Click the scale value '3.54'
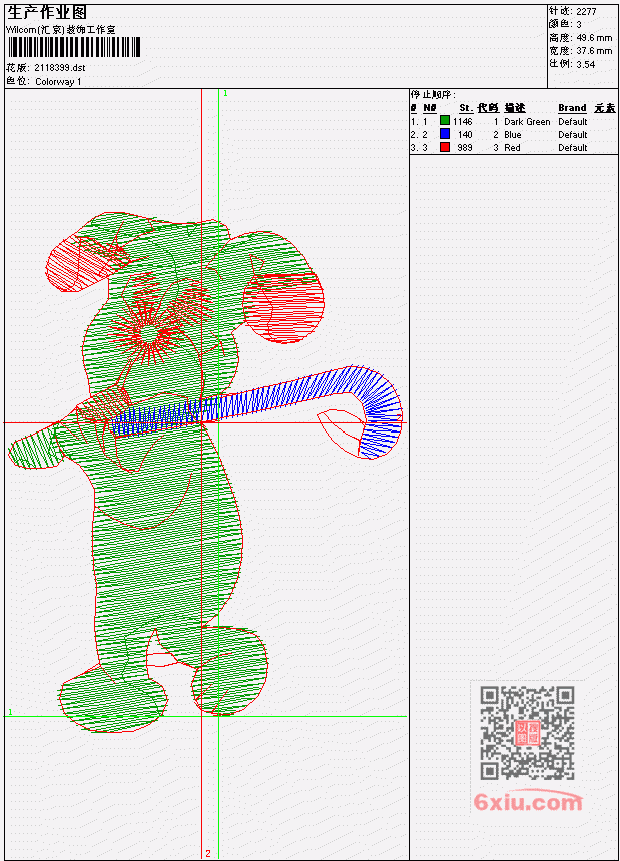Viewport: 620px width, 861px height. pyautogui.click(x=586, y=64)
